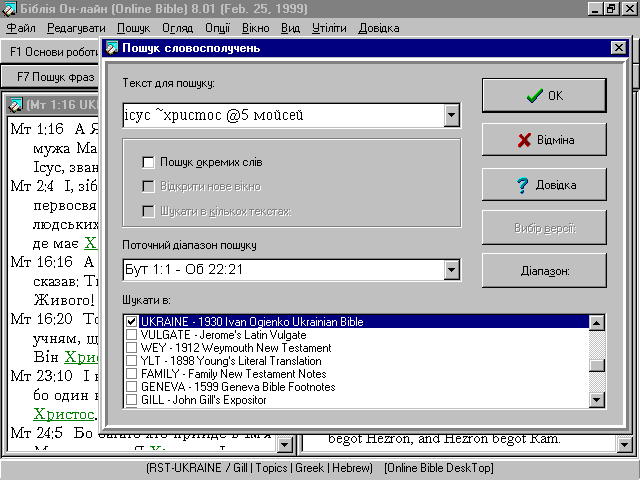The height and width of the screenshot is (480, 640).
Task: Click the dialog title bar search icon
Action: [x=113, y=48]
